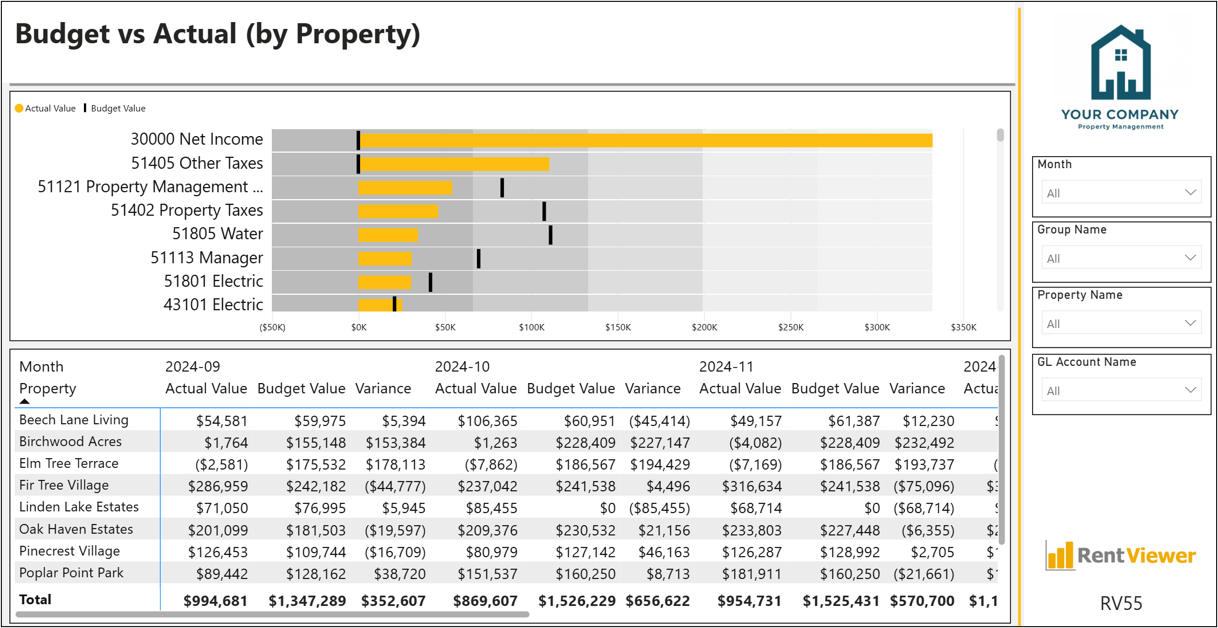Screen dimensions: 1218x628
Task: Open the Month slicer dropdown
Action: [x=1120, y=193]
